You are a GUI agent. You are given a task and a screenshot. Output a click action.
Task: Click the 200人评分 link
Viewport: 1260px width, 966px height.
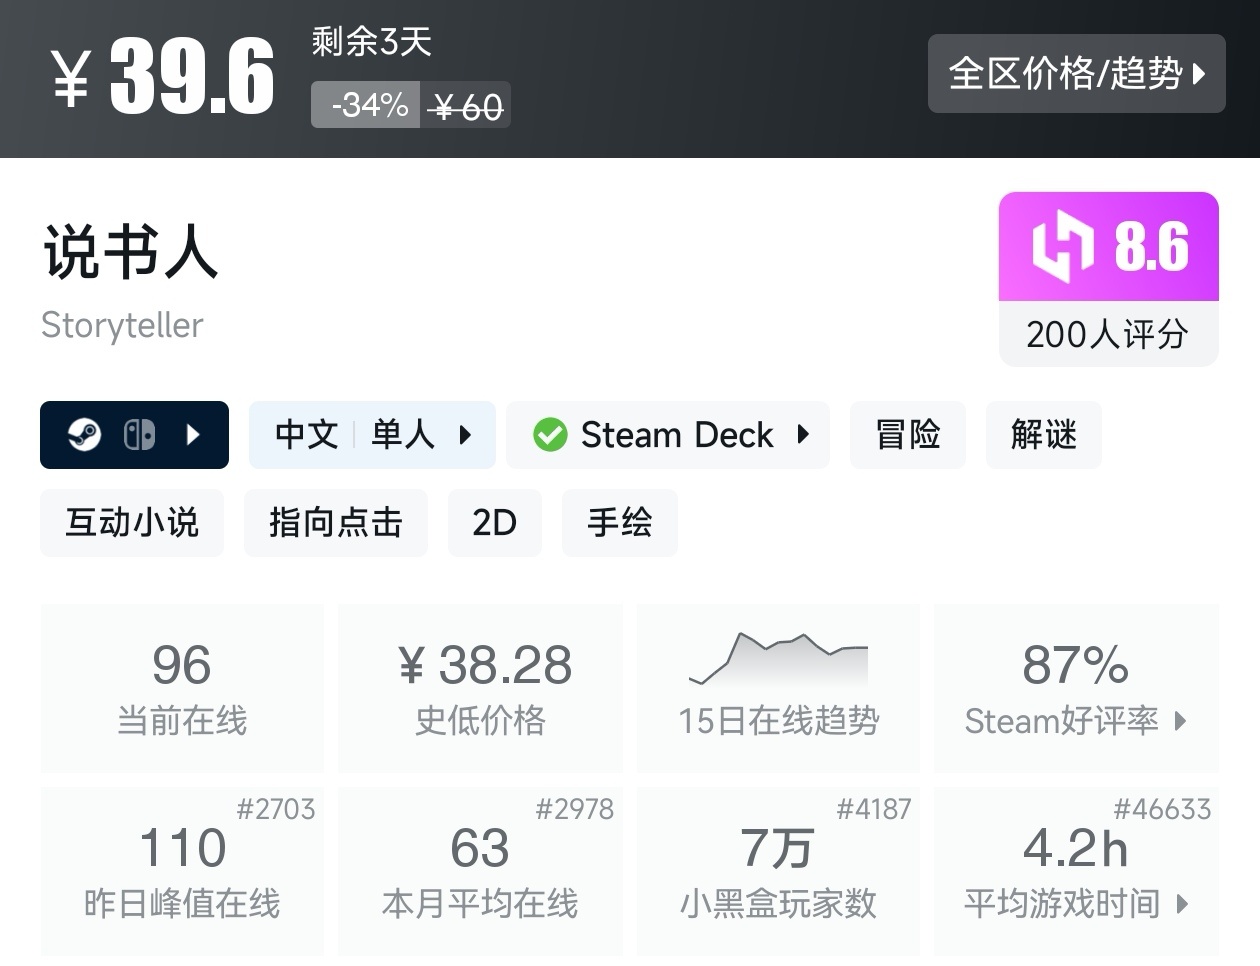coord(1107,335)
